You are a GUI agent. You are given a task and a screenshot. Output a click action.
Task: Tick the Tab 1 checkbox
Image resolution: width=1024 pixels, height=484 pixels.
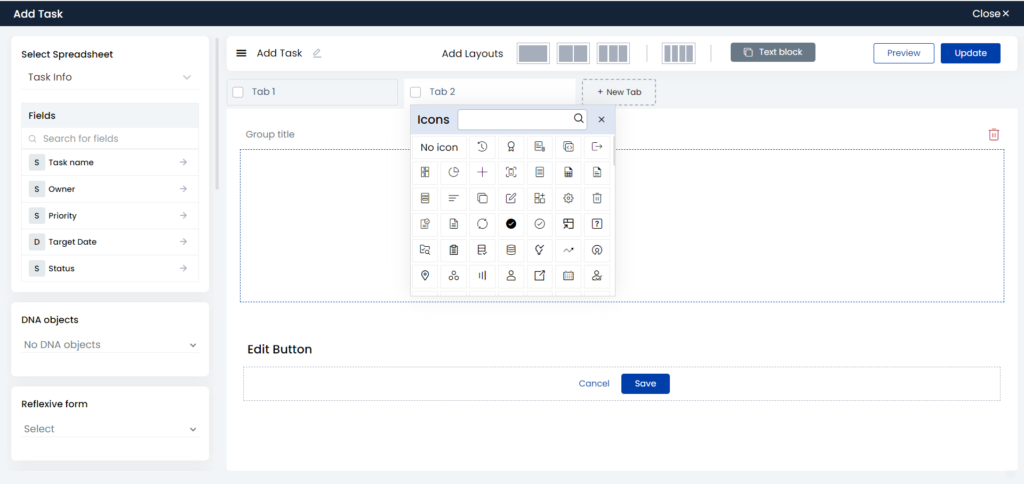tap(238, 92)
